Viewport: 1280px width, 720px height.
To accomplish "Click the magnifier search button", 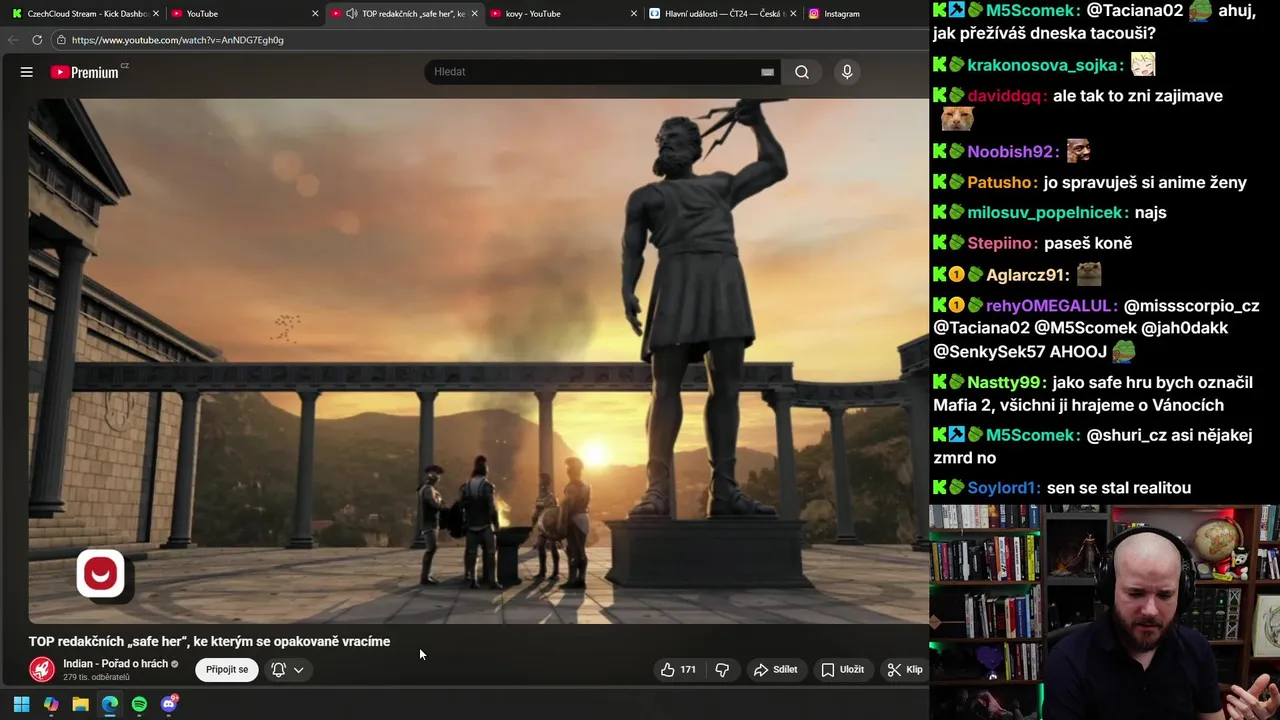I will click(x=802, y=72).
